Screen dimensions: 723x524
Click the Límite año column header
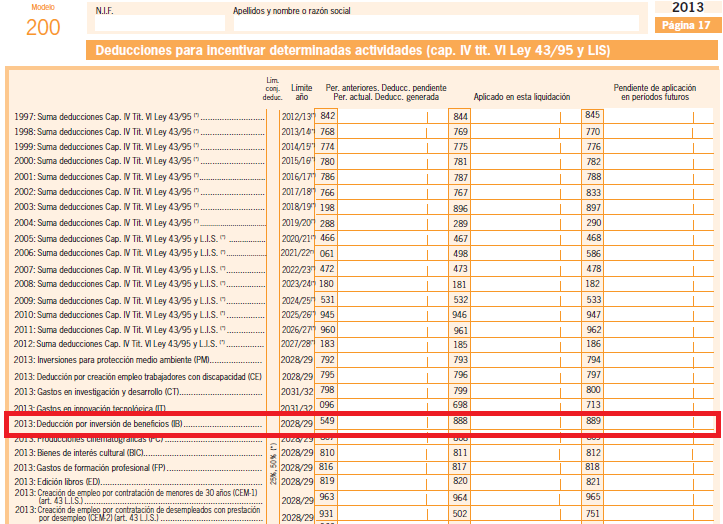tap(302, 92)
